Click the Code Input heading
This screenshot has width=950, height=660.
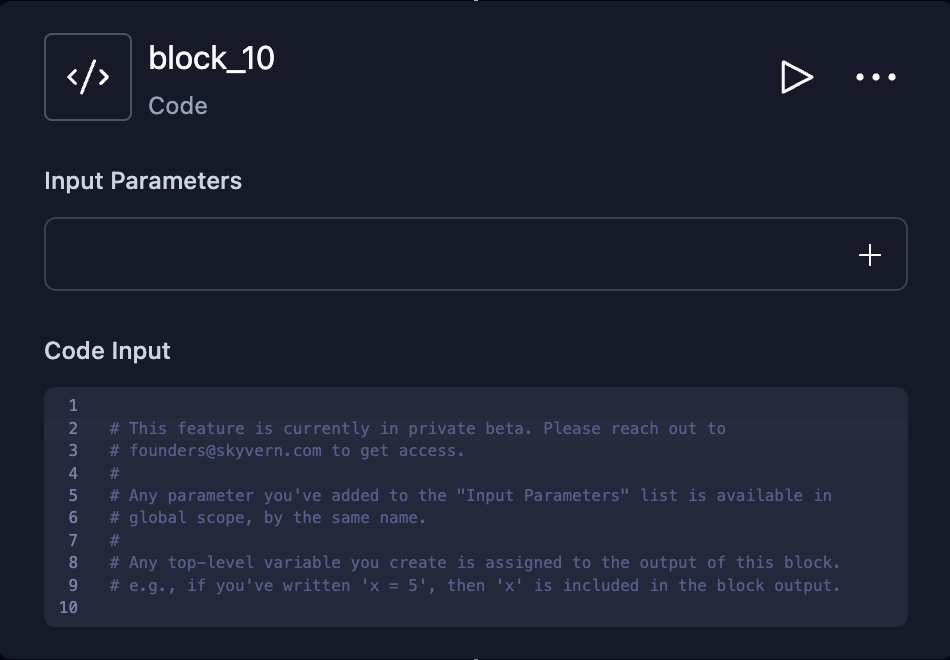(107, 351)
